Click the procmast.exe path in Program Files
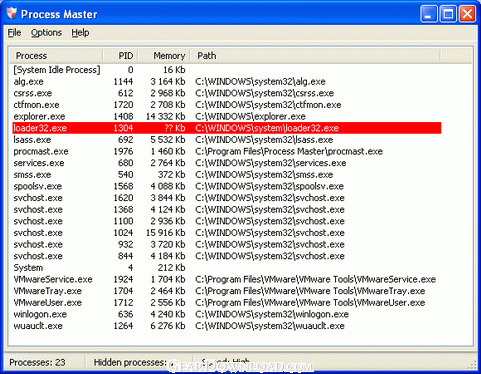The height and width of the screenshot is (374, 481). pos(289,151)
